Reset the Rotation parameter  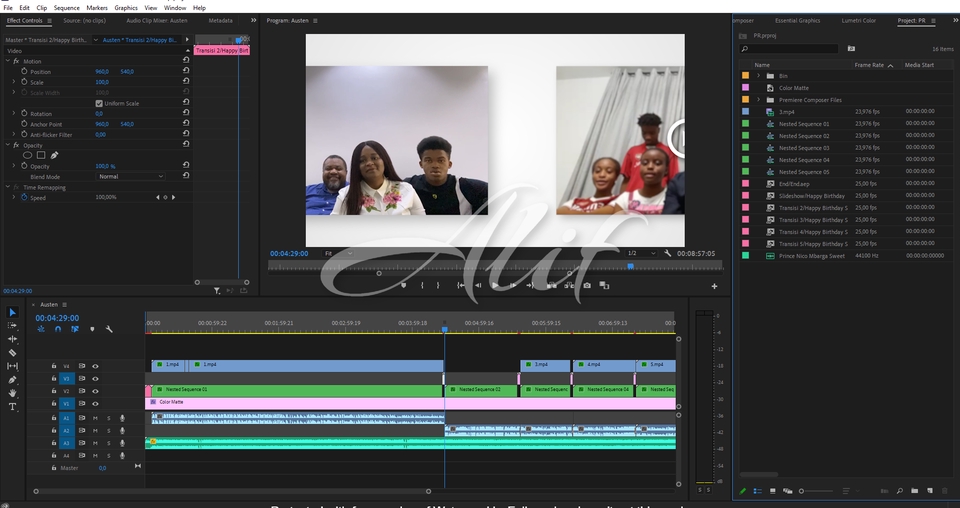186,113
